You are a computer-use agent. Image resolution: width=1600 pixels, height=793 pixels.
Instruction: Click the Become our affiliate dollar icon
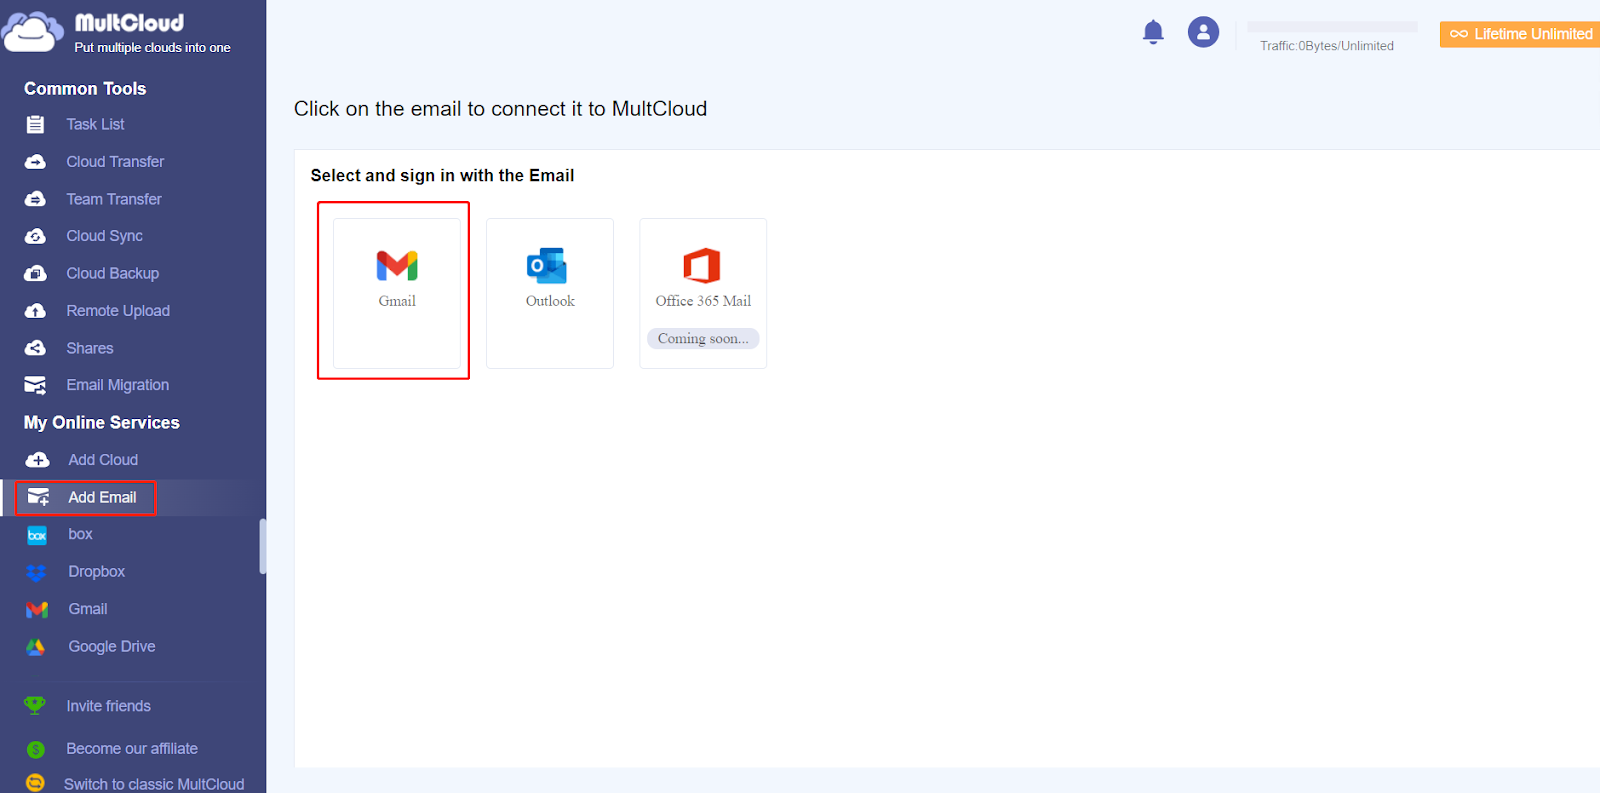point(36,749)
